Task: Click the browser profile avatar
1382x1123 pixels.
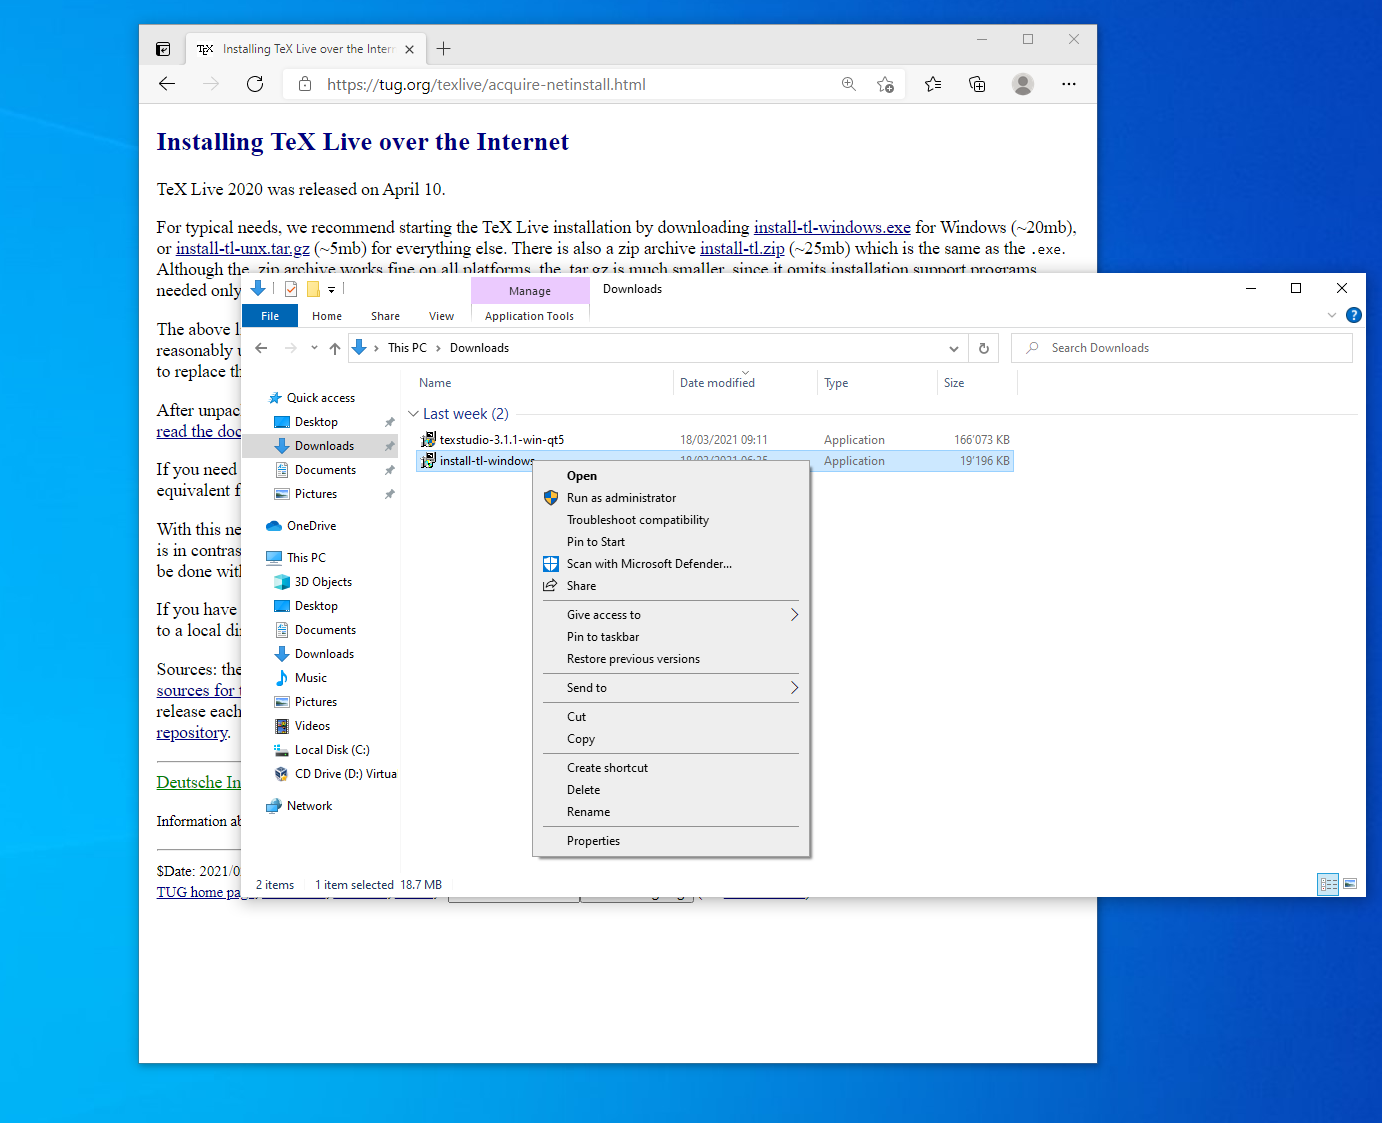Action: pos(1022,84)
